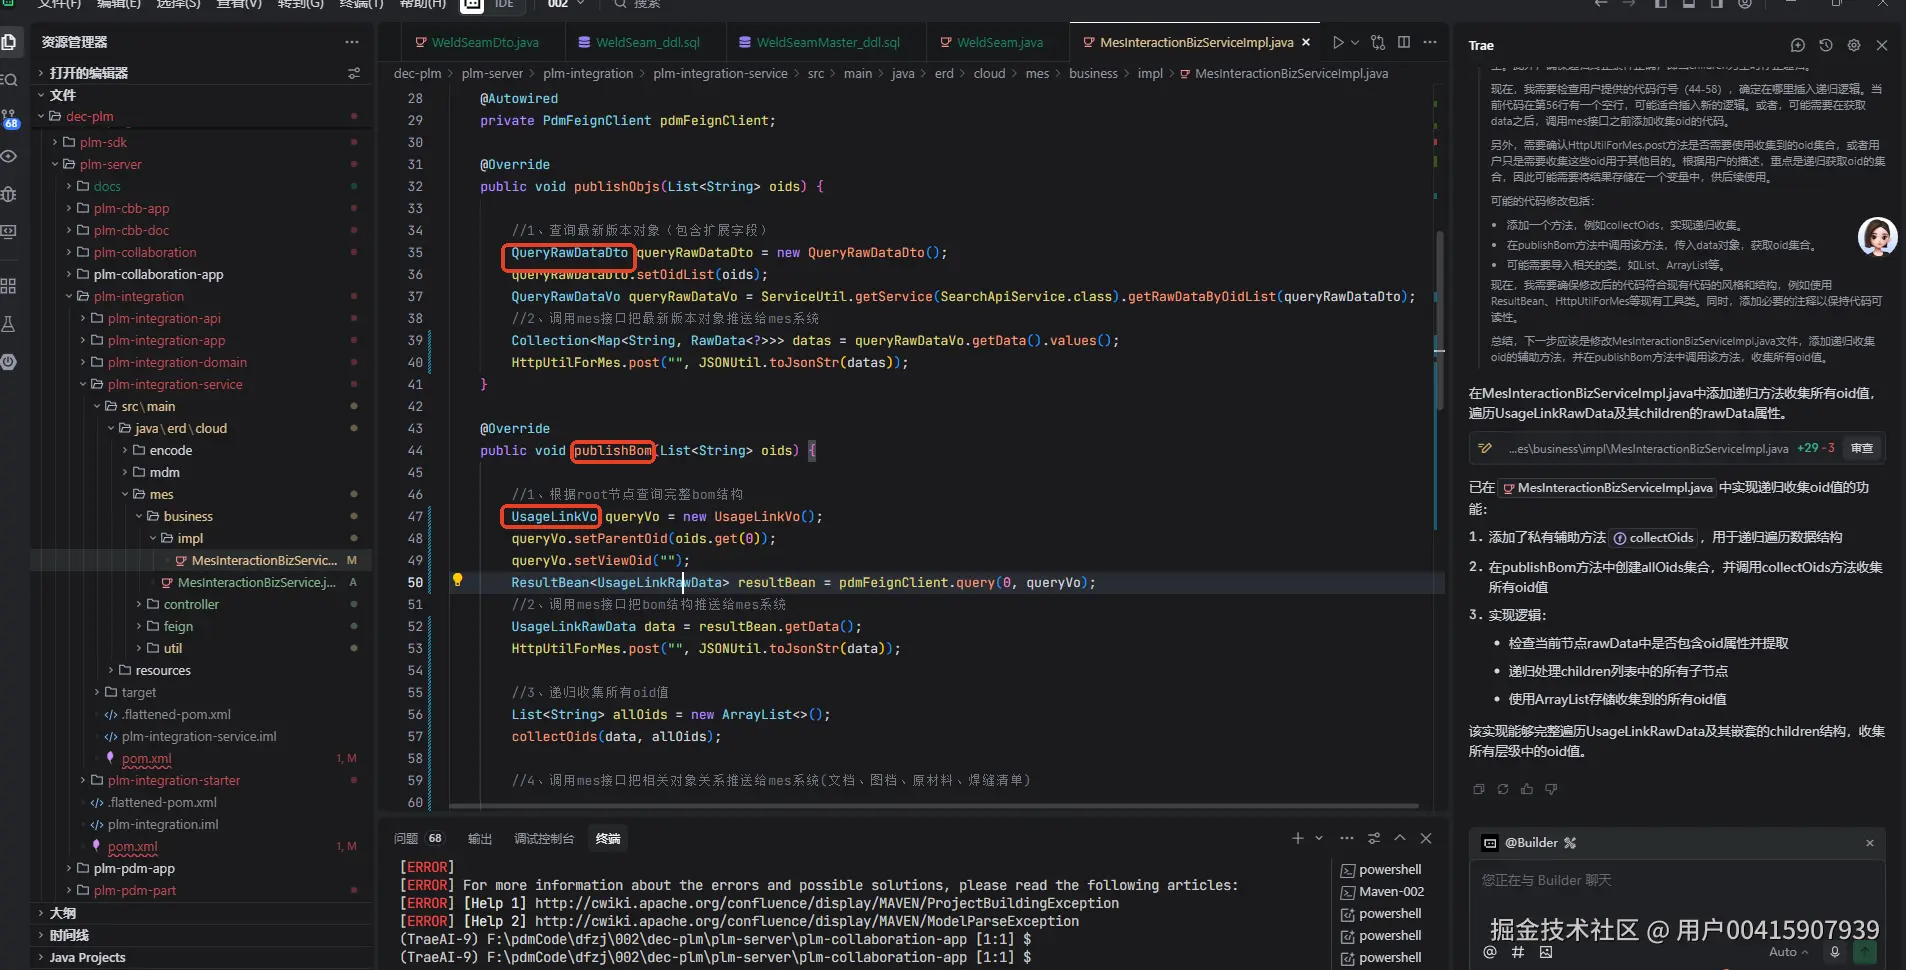Open Trae panel settings gear
This screenshot has height=970, width=1906.
[x=1853, y=45]
